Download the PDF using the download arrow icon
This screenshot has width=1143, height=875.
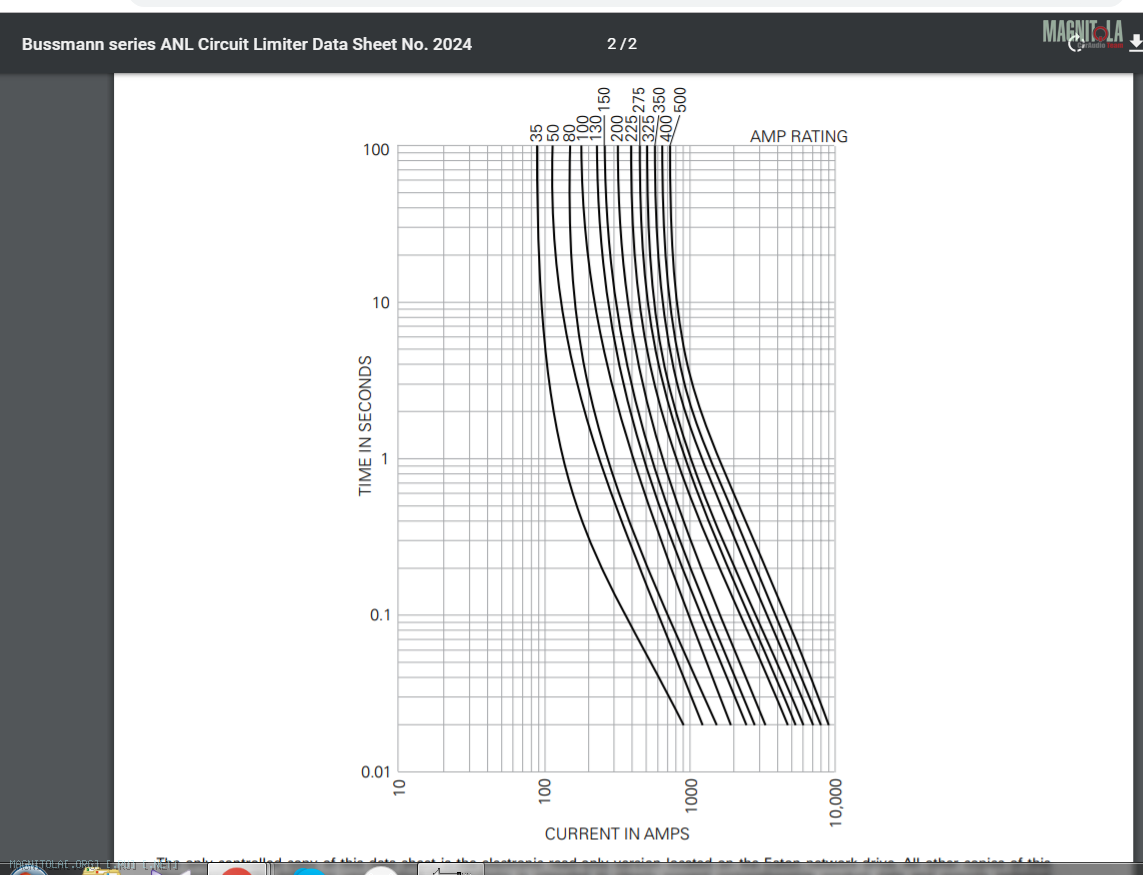coord(1135,43)
